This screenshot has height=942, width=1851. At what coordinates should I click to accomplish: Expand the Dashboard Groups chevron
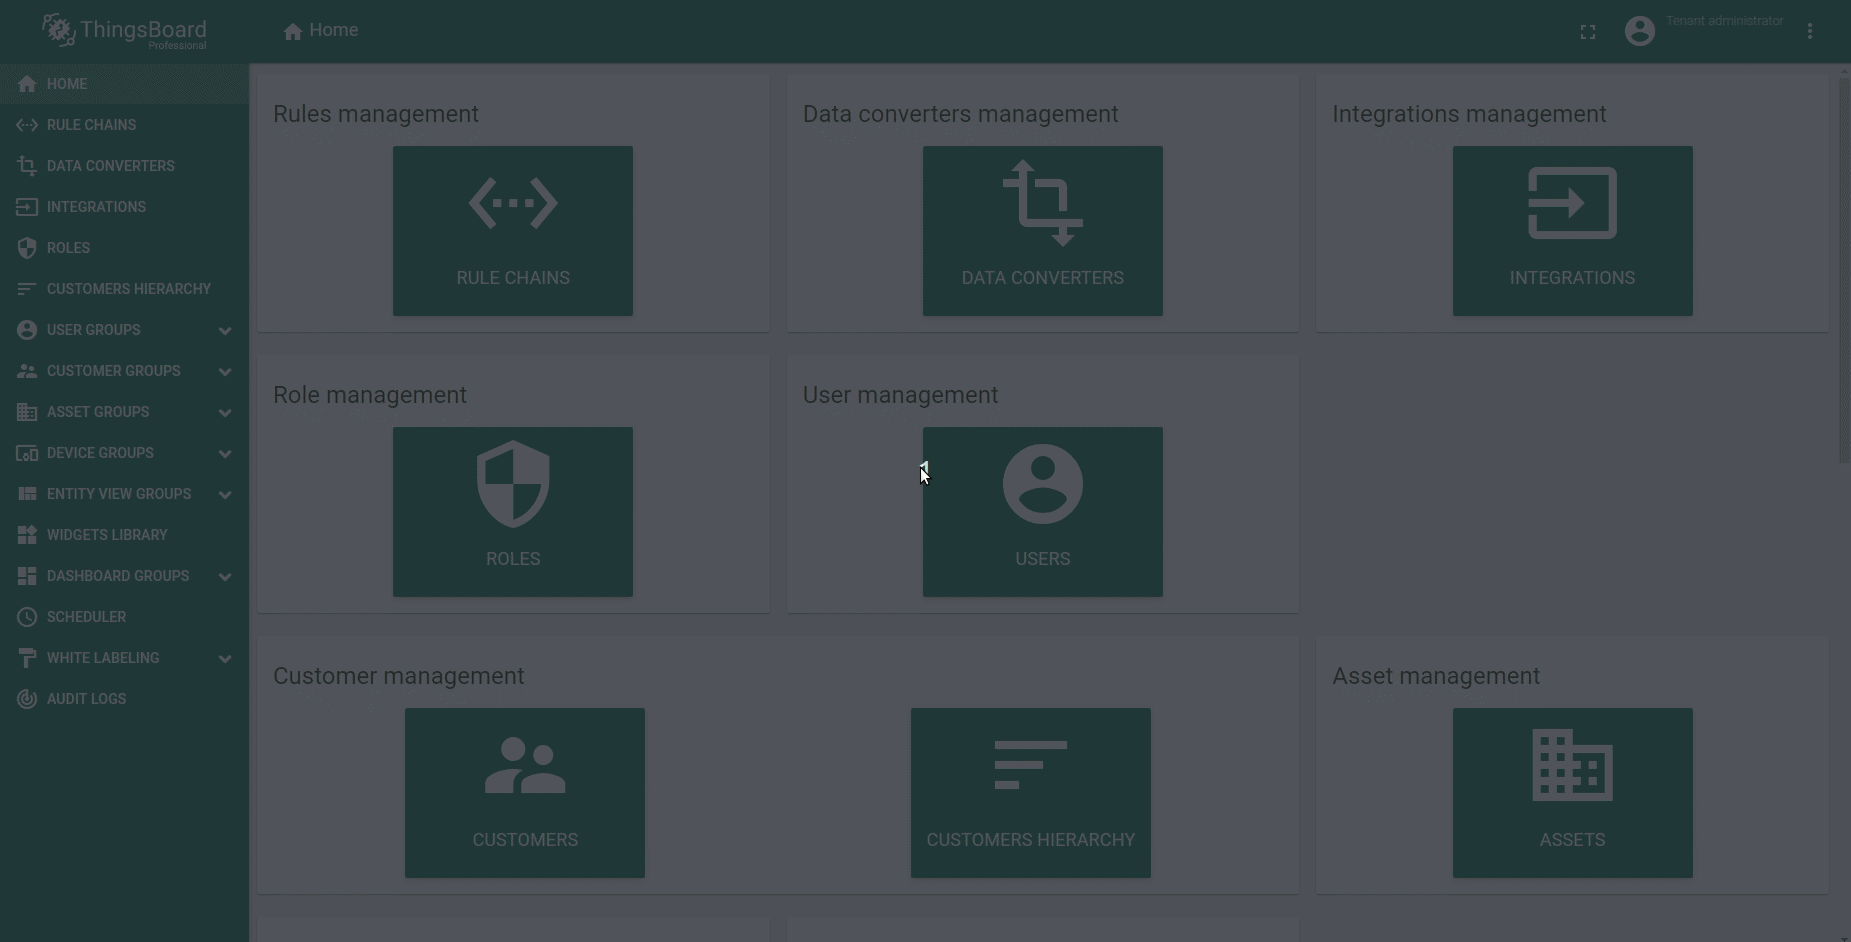click(x=225, y=577)
